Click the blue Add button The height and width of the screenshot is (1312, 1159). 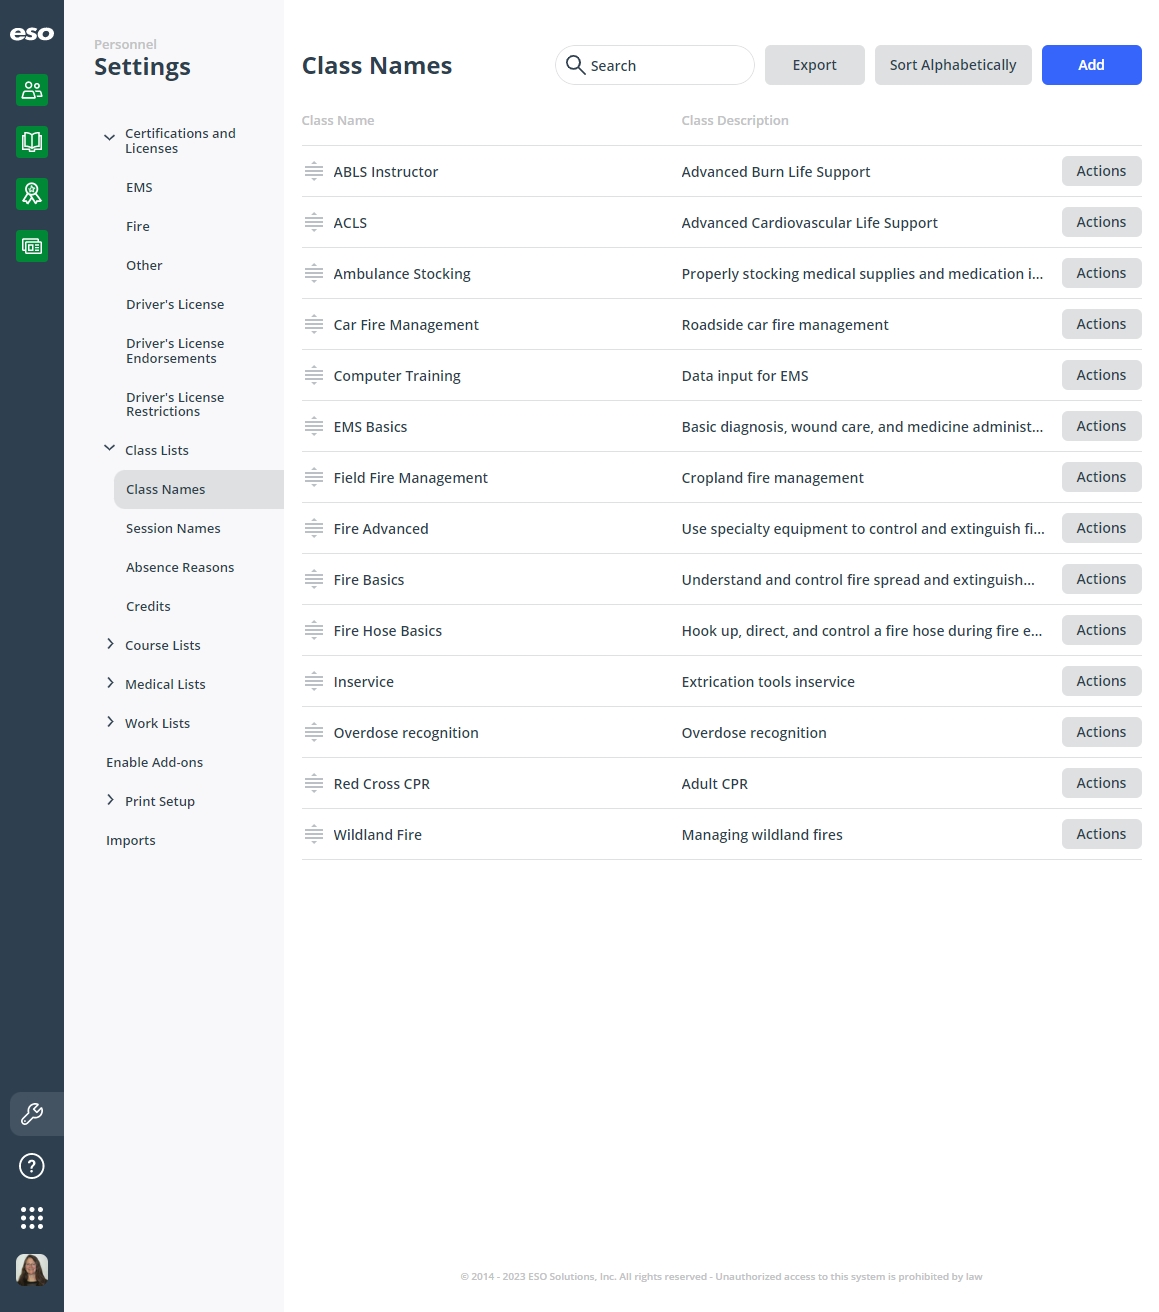point(1092,65)
